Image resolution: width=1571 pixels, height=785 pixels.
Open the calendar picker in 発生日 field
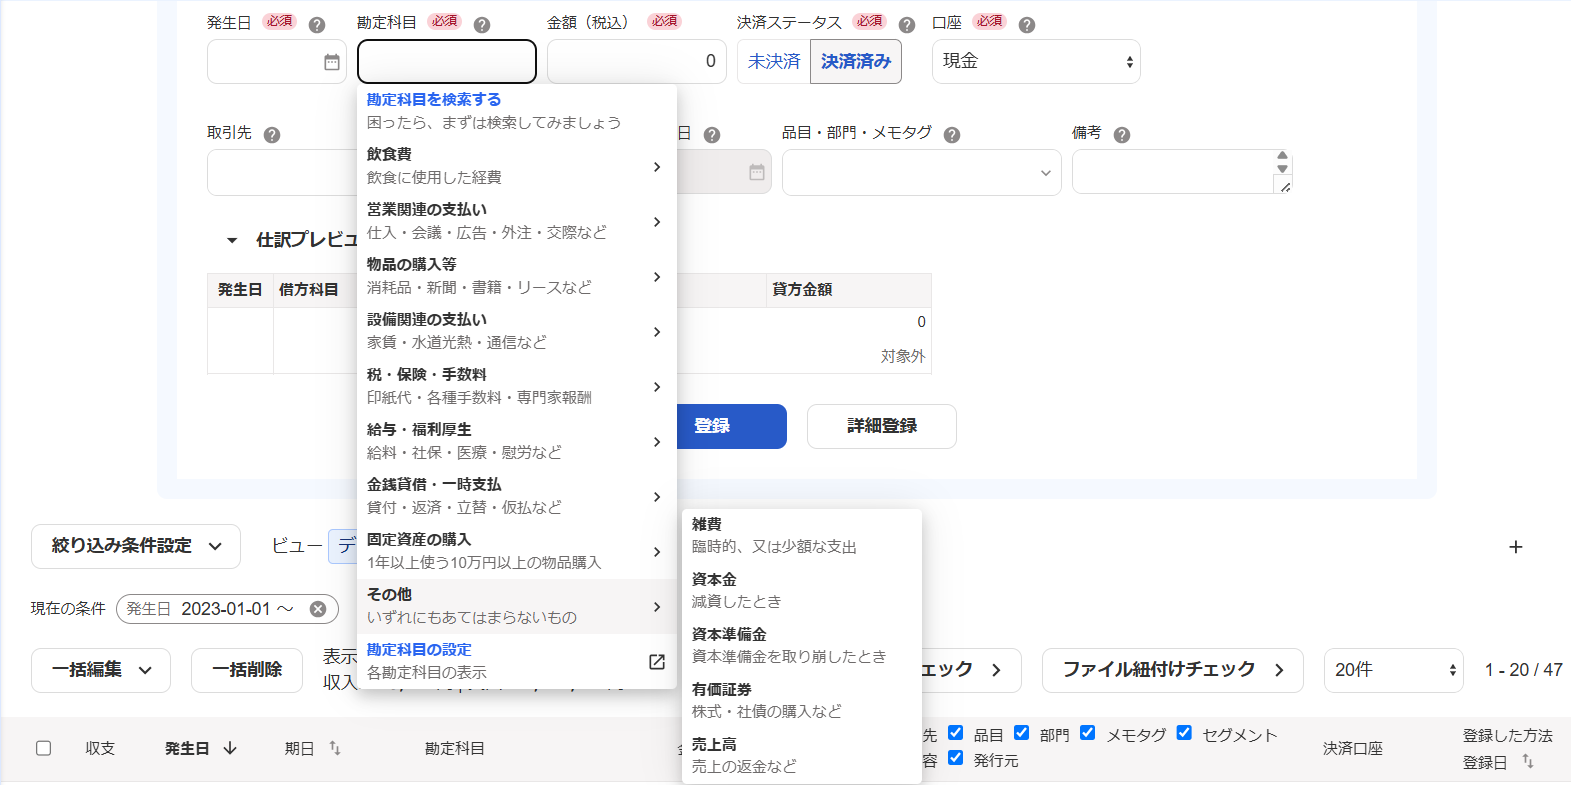tap(332, 62)
